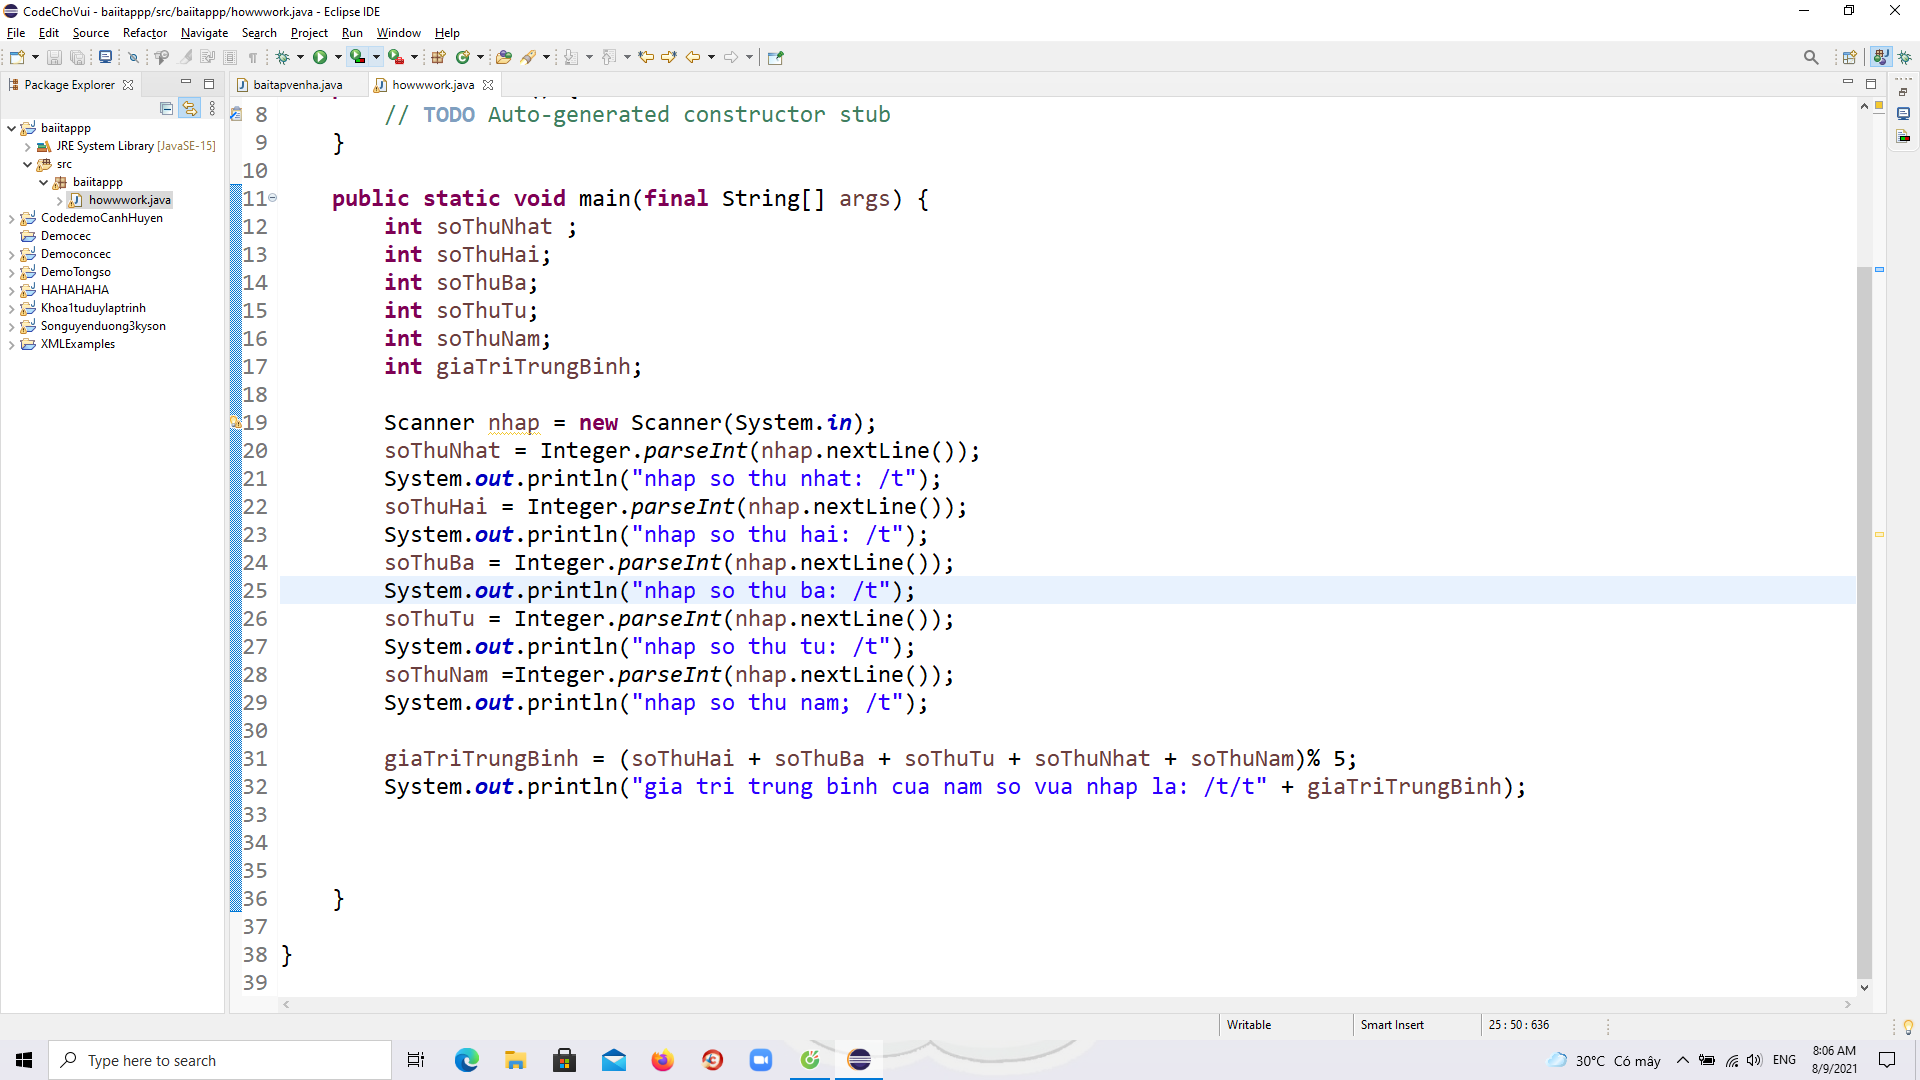
Task: Click Collapse All in Package Explorer
Action: [x=167, y=108]
